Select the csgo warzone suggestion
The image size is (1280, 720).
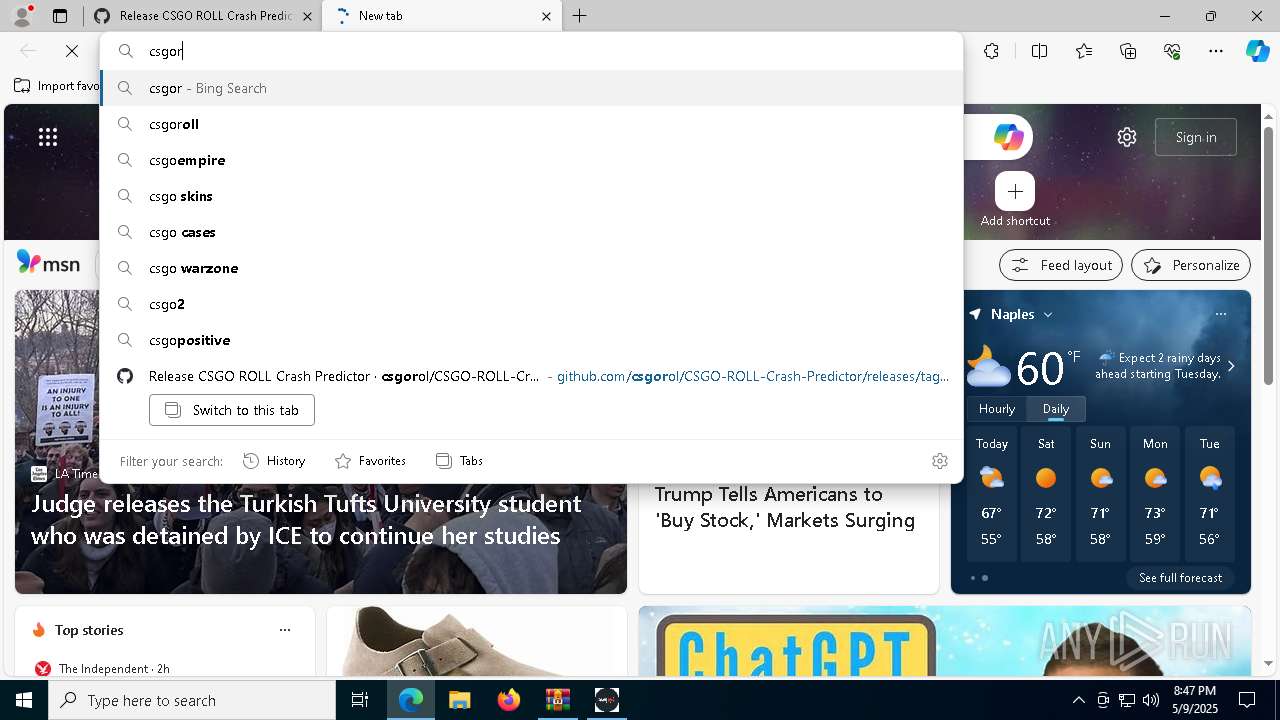click(x=532, y=268)
